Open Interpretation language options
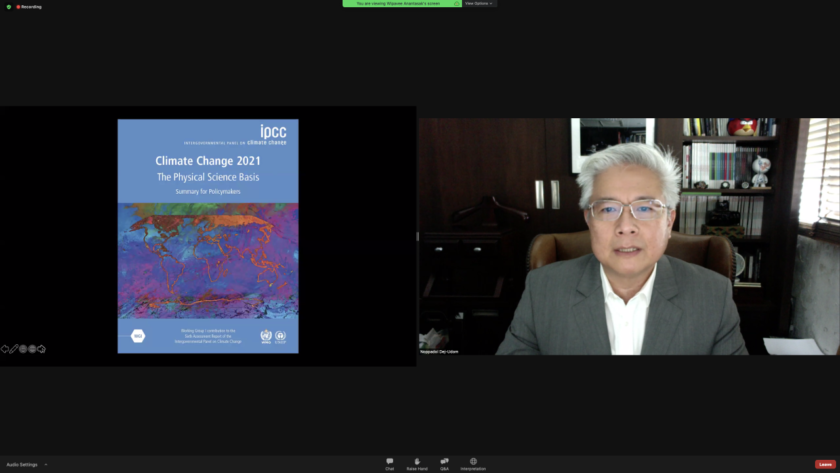Image resolution: width=840 pixels, height=473 pixels. tap(473, 463)
